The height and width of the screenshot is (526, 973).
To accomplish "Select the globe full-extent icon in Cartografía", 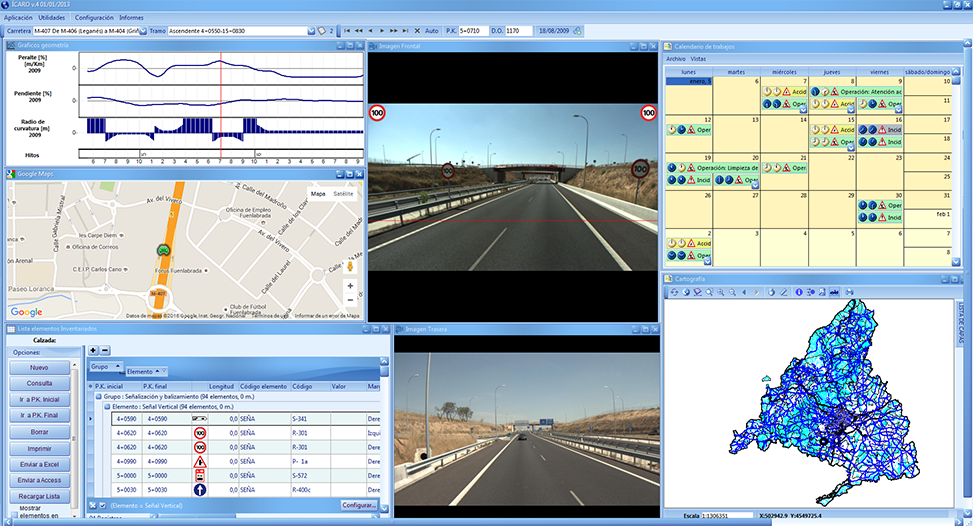I will [x=685, y=292].
